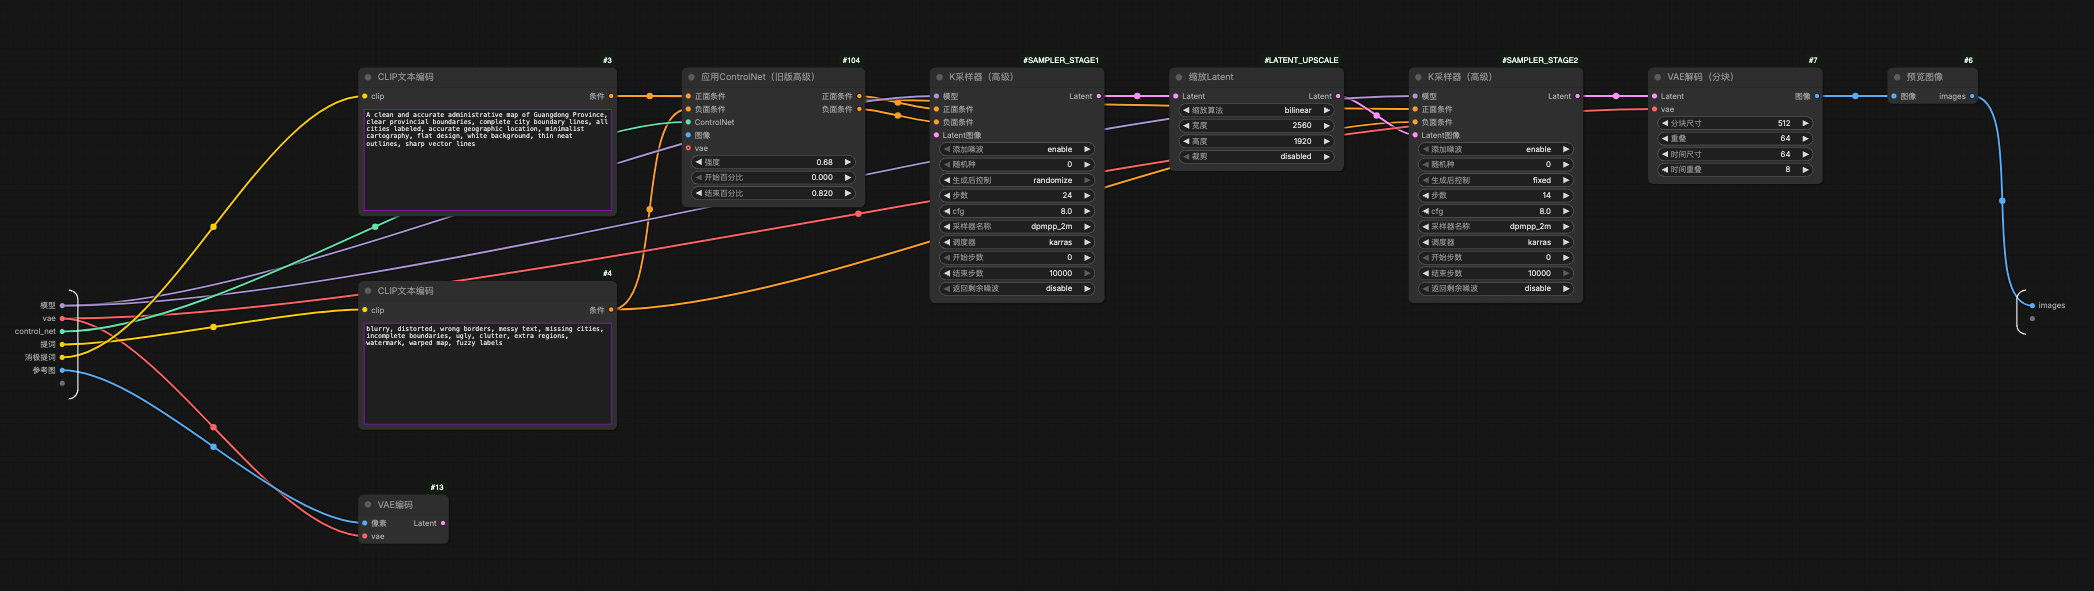Decrease 分块尺寸 512 using its left arrow

(x=1665, y=123)
